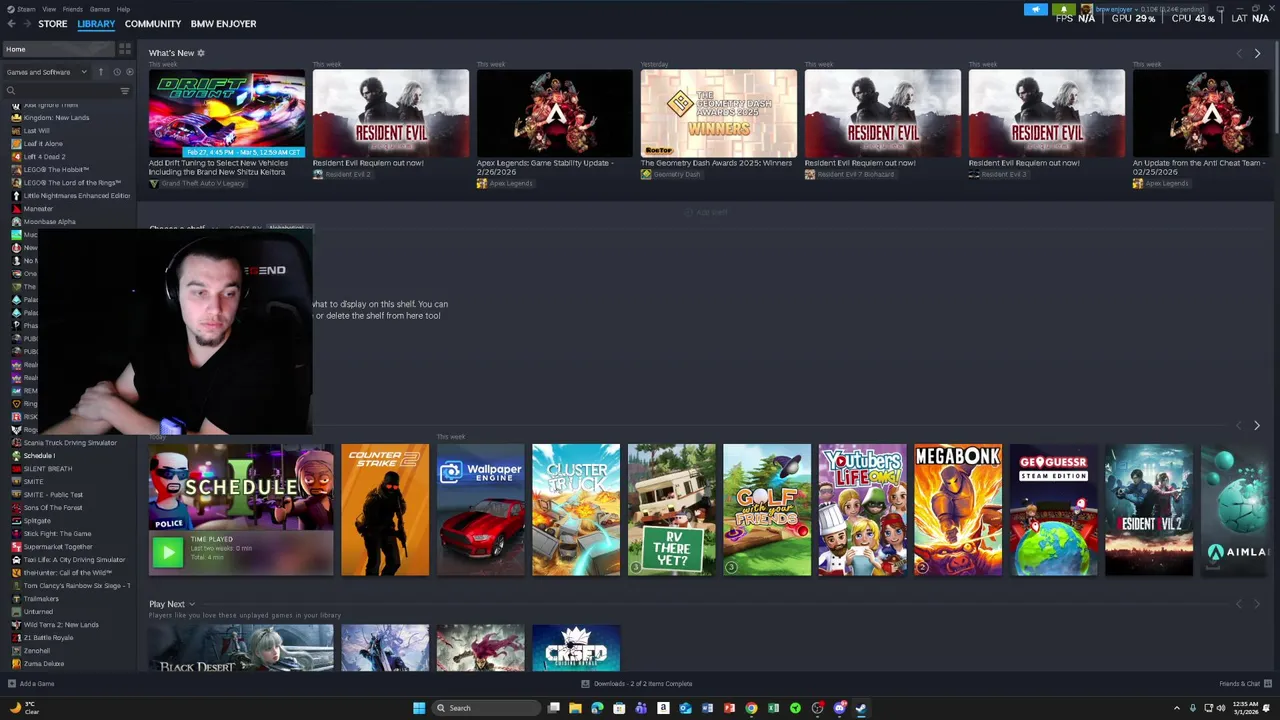
Task: Open Geometry Dash Awards Winners thumbnail
Action: (719, 113)
